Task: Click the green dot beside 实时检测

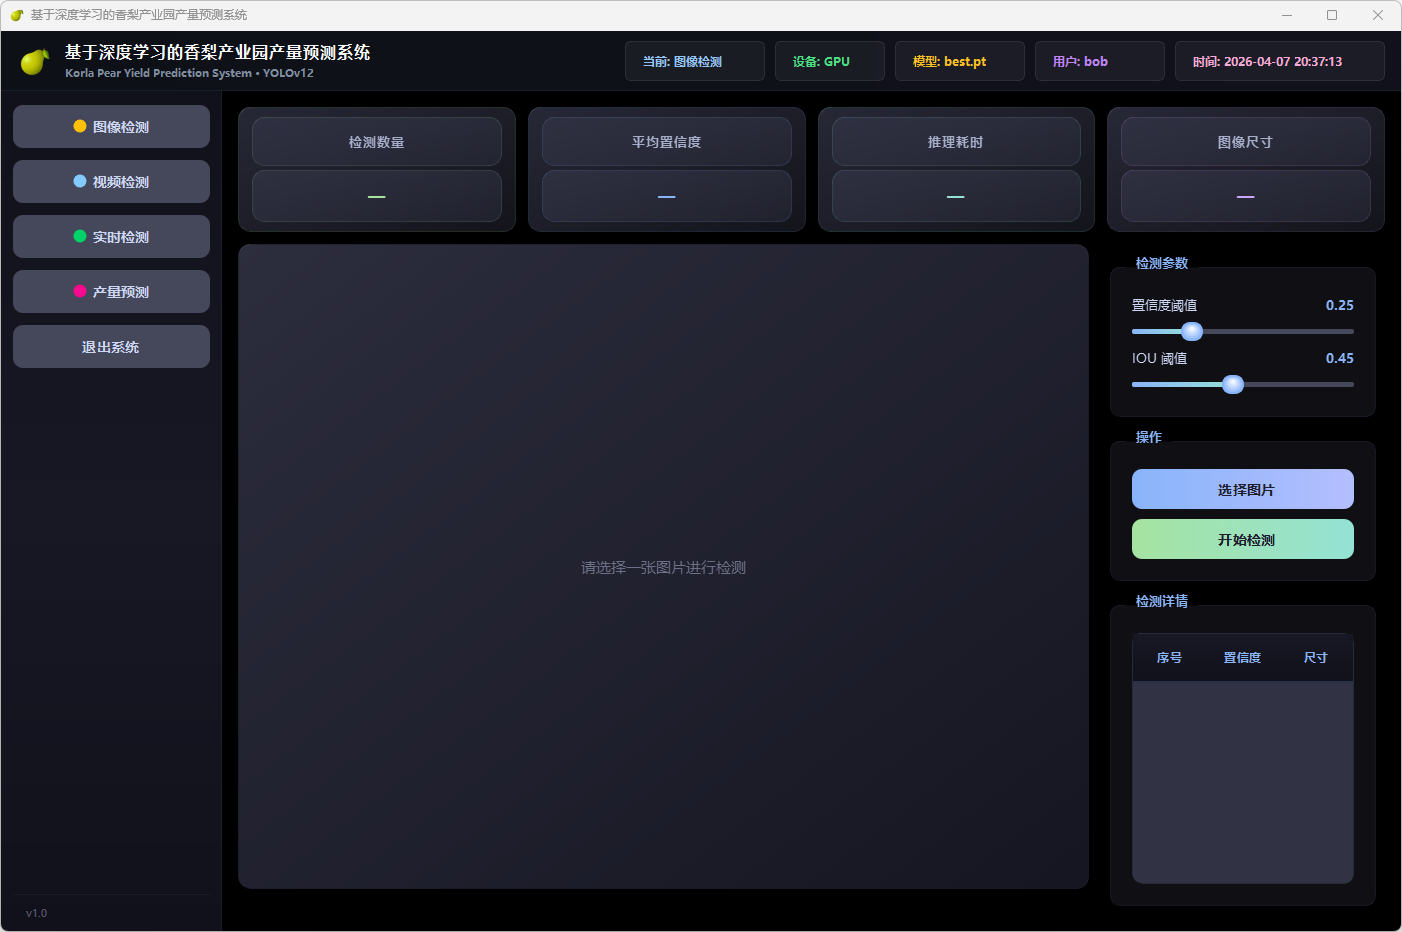Action: coord(80,237)
